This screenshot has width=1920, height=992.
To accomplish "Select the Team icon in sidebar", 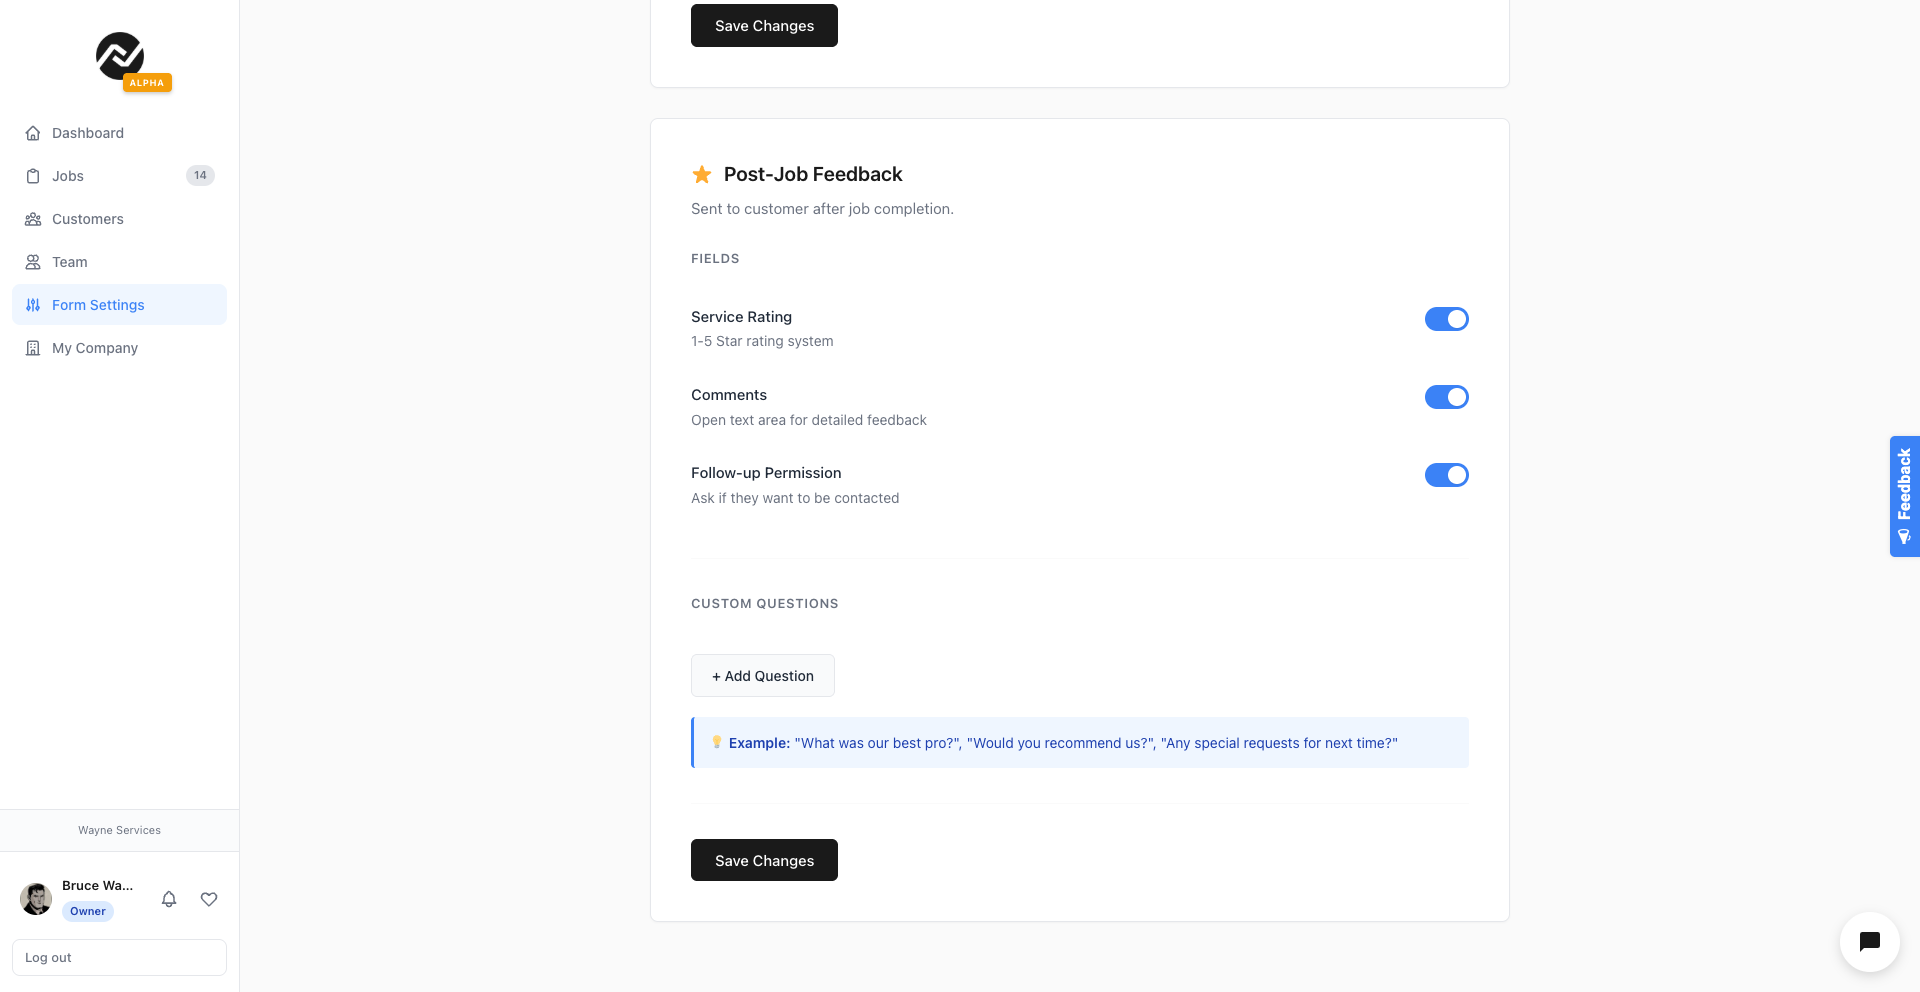I will 33,262.
